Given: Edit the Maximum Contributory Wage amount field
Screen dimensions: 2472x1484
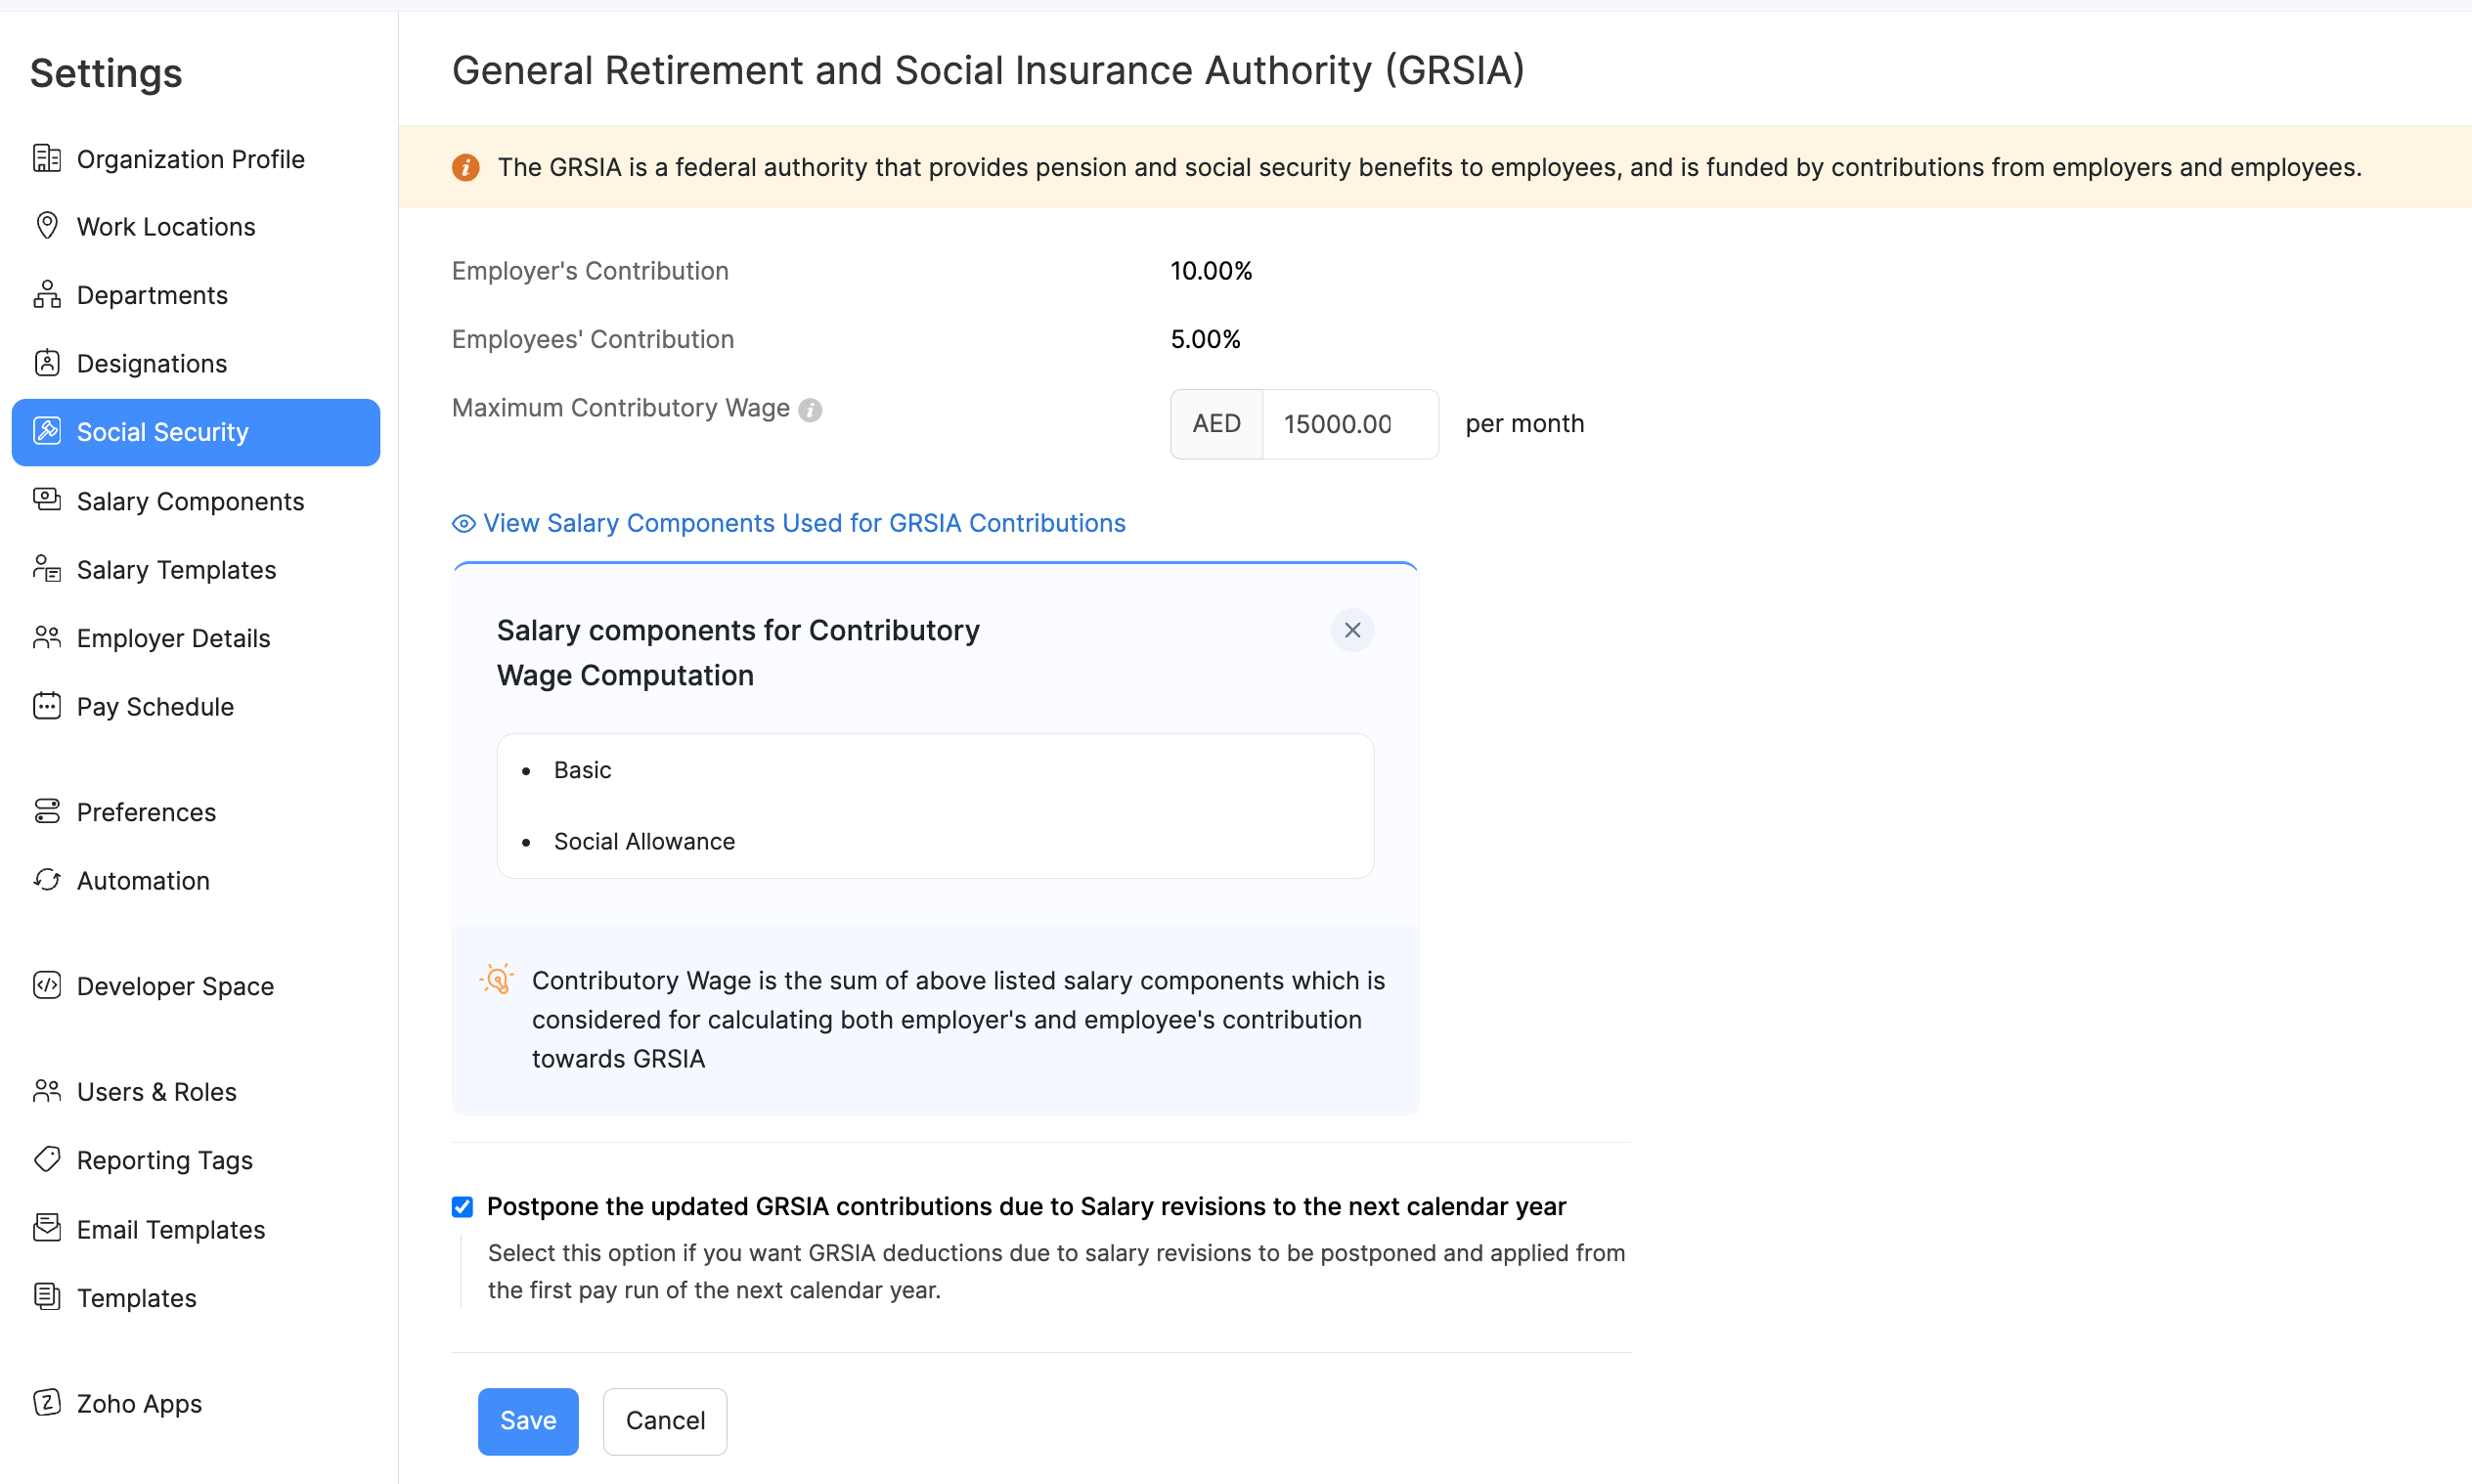Looking at the screenshot, I should [1348, 423].
